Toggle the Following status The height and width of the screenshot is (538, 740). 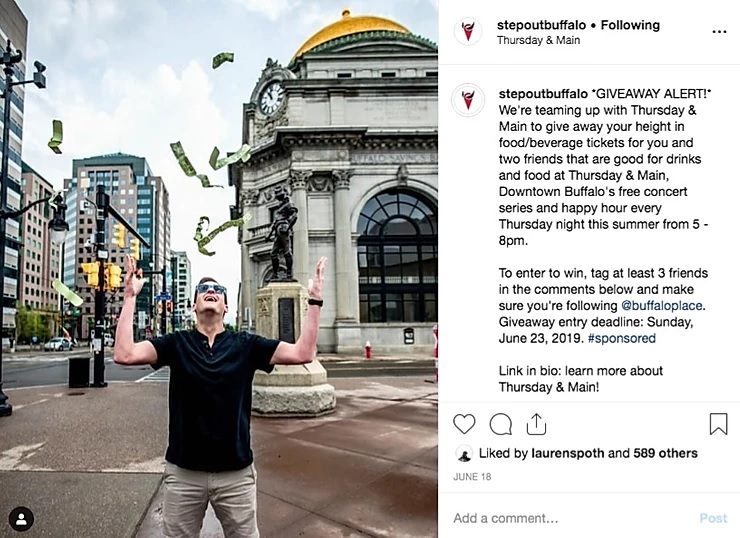[630, 25]
